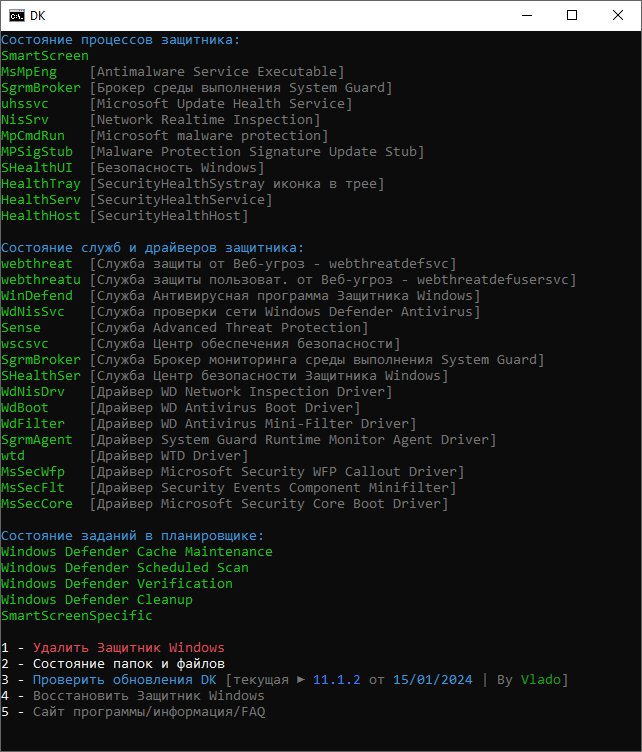The image size is (642, 752).
Task: Click WdFilter driver name
Action: (33, 423)
